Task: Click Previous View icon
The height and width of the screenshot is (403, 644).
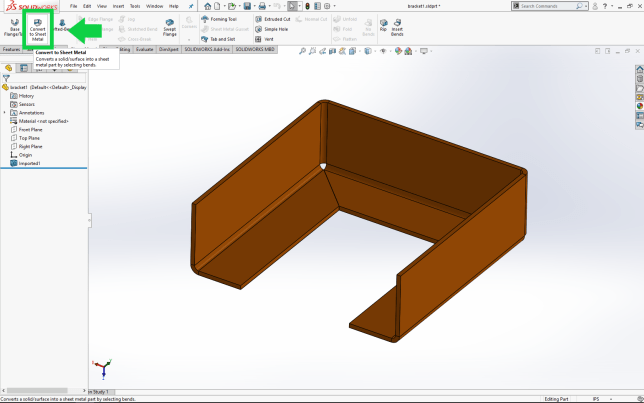Action: 322,51
